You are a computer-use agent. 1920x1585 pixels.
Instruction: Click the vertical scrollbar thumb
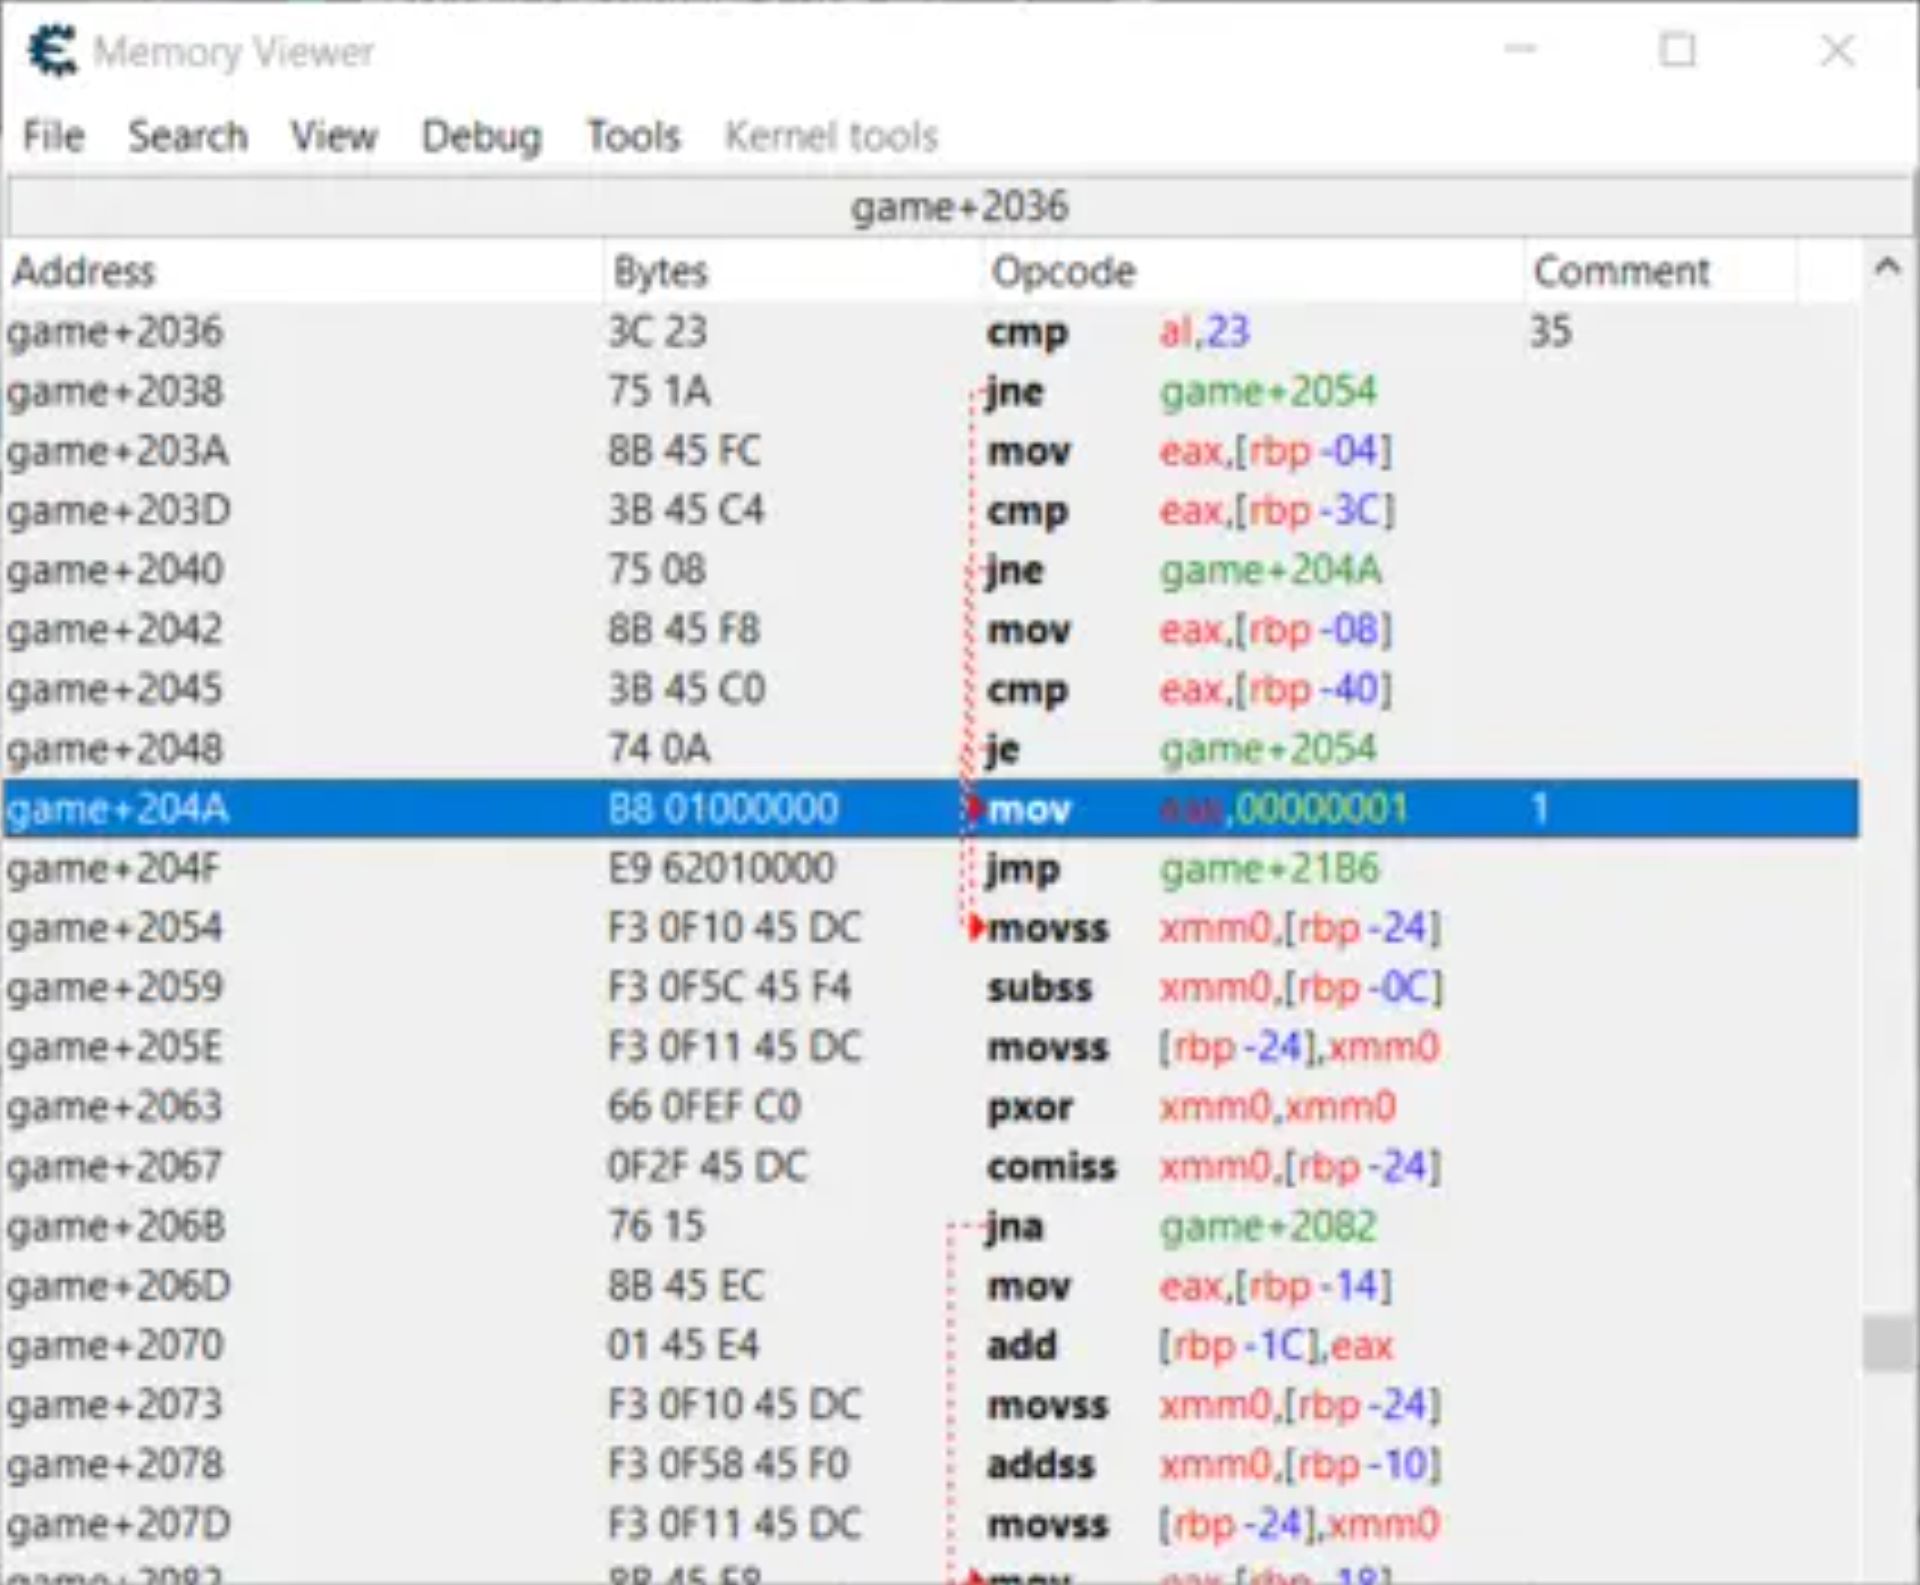[x=1888, y=1344]
